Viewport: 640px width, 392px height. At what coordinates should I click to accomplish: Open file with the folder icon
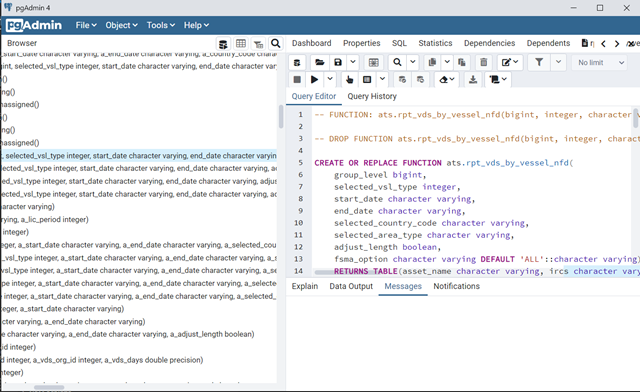click(320, 62)
